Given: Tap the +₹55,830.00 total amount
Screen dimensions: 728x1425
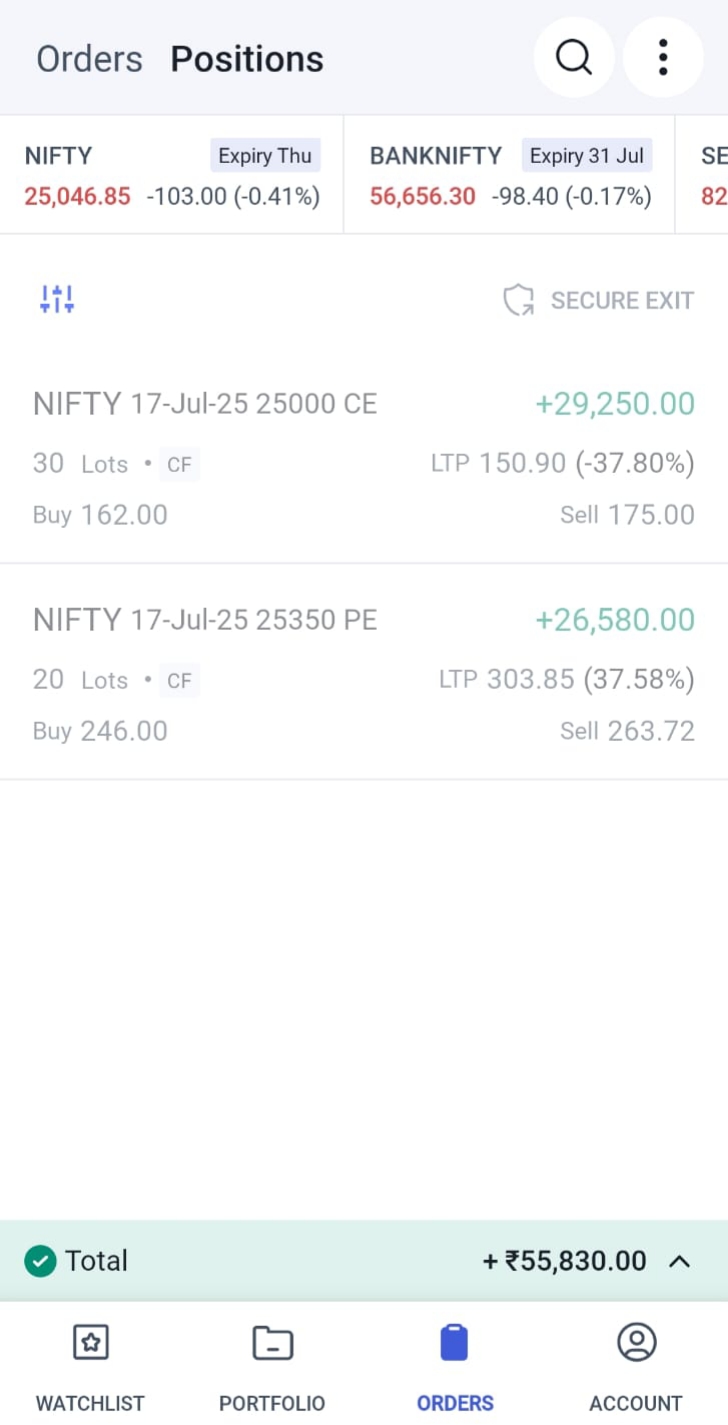Looking at the screenshot, I should (x=565, y=1261).
